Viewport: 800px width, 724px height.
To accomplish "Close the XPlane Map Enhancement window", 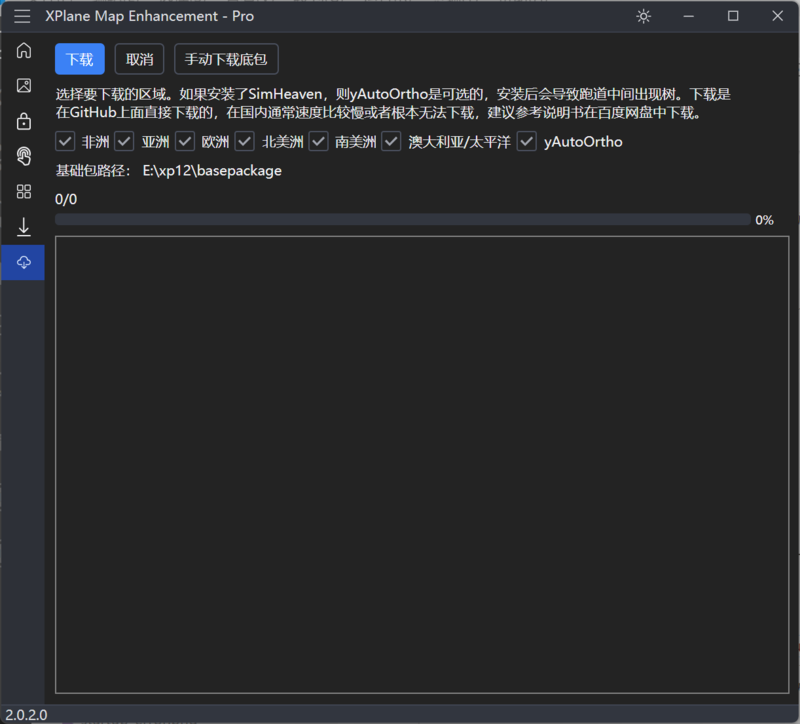I will click(x=777, y=16).
